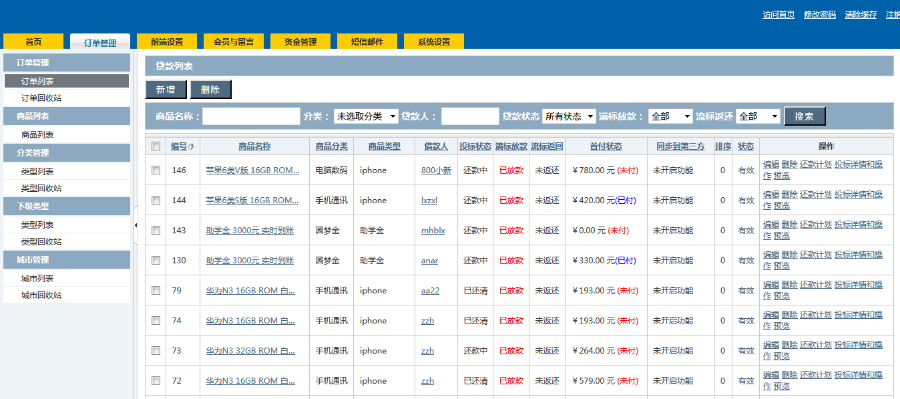Go to the 会员与留言 tab
Viewport: 900px width, 399px height.
[234, 42]
